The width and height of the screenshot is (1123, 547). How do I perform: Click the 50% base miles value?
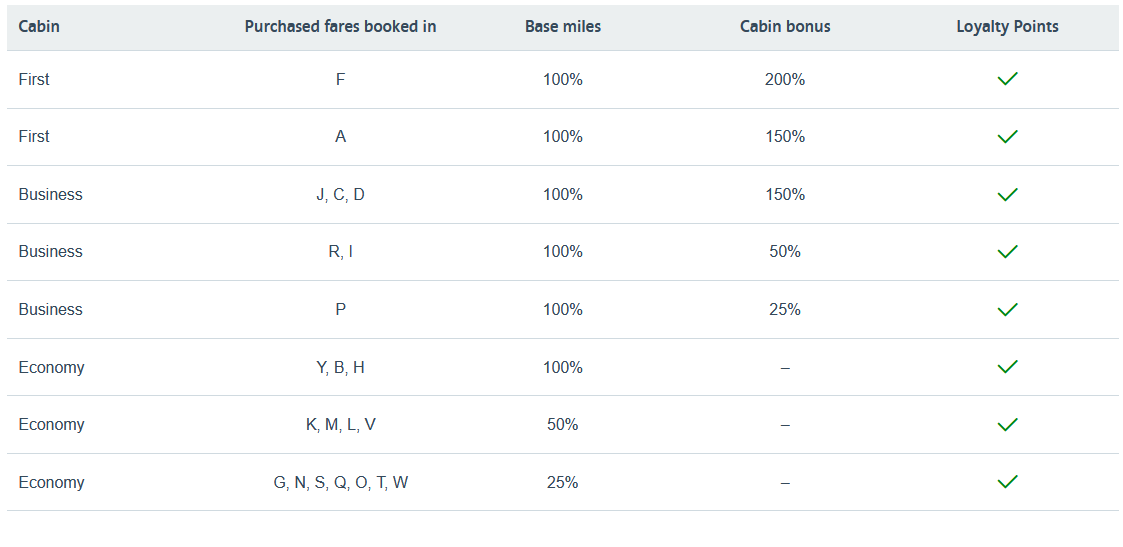[563, 425]
